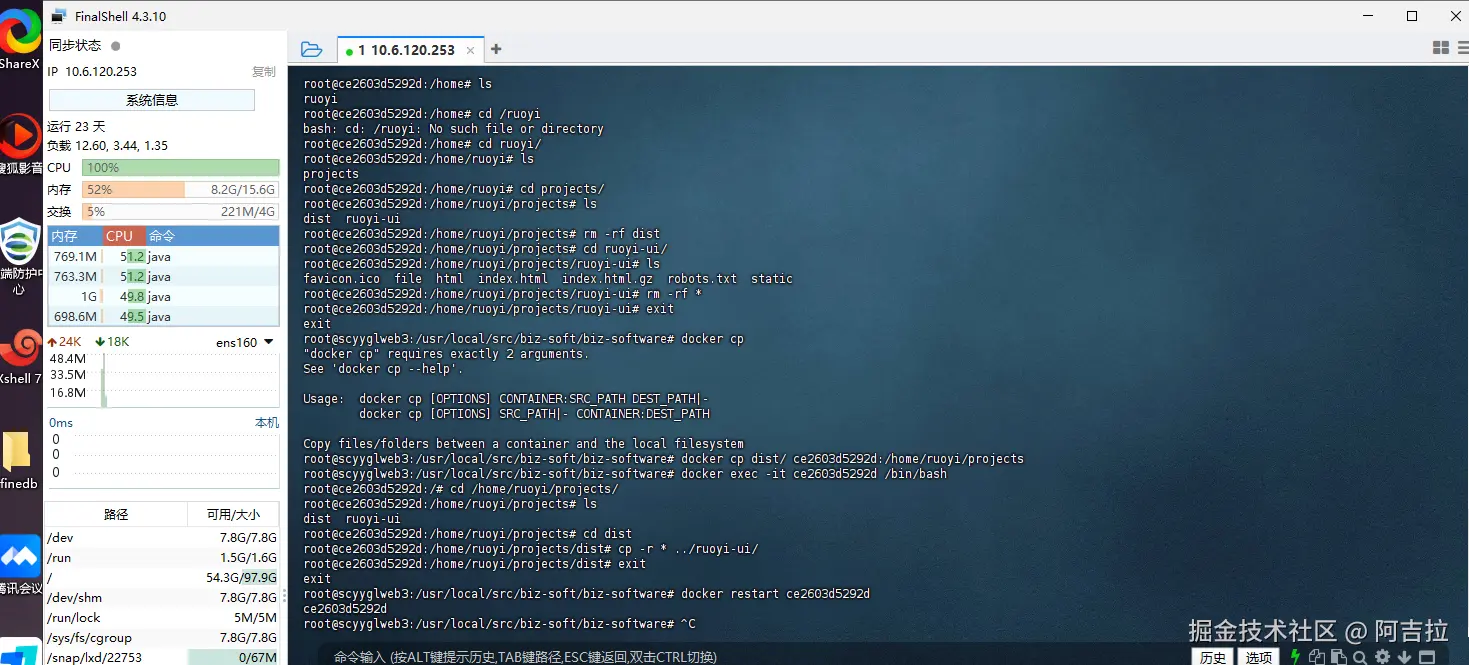
Task: Open the finedb folder on desktop
Action: pos(19,461)
